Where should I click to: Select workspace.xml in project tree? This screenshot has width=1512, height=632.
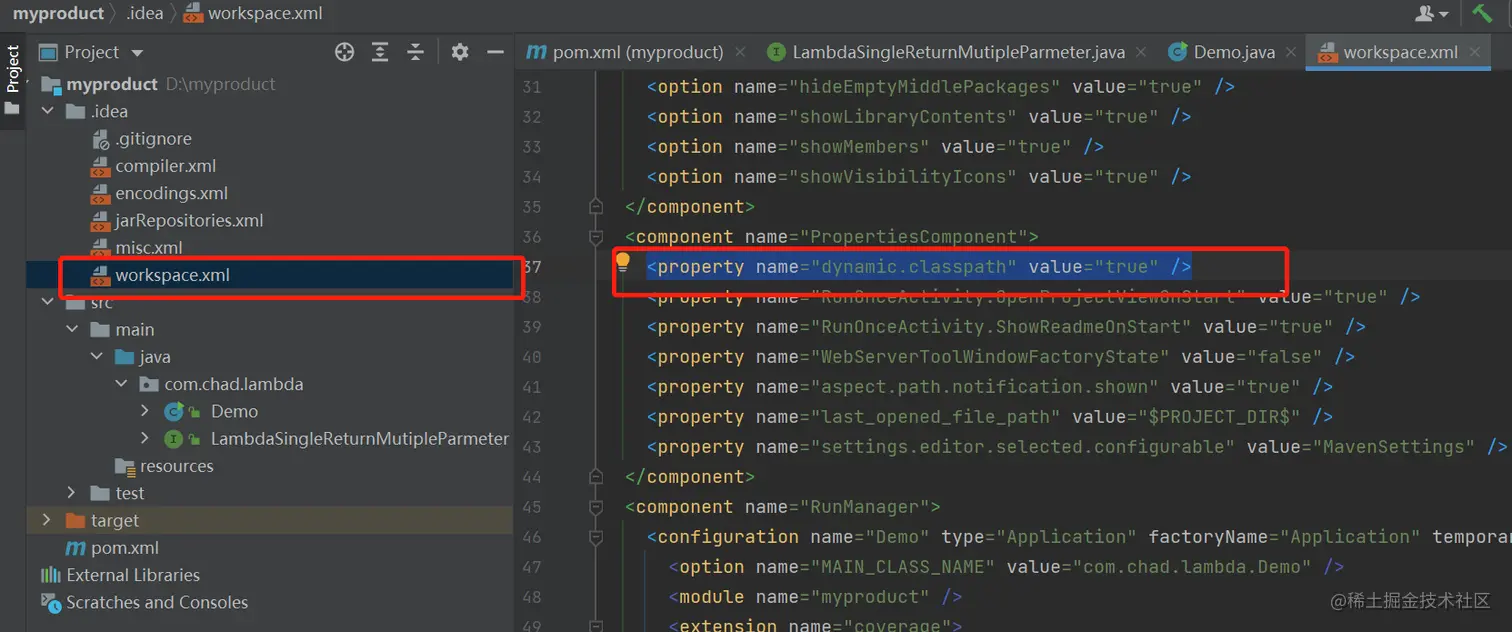172,275
